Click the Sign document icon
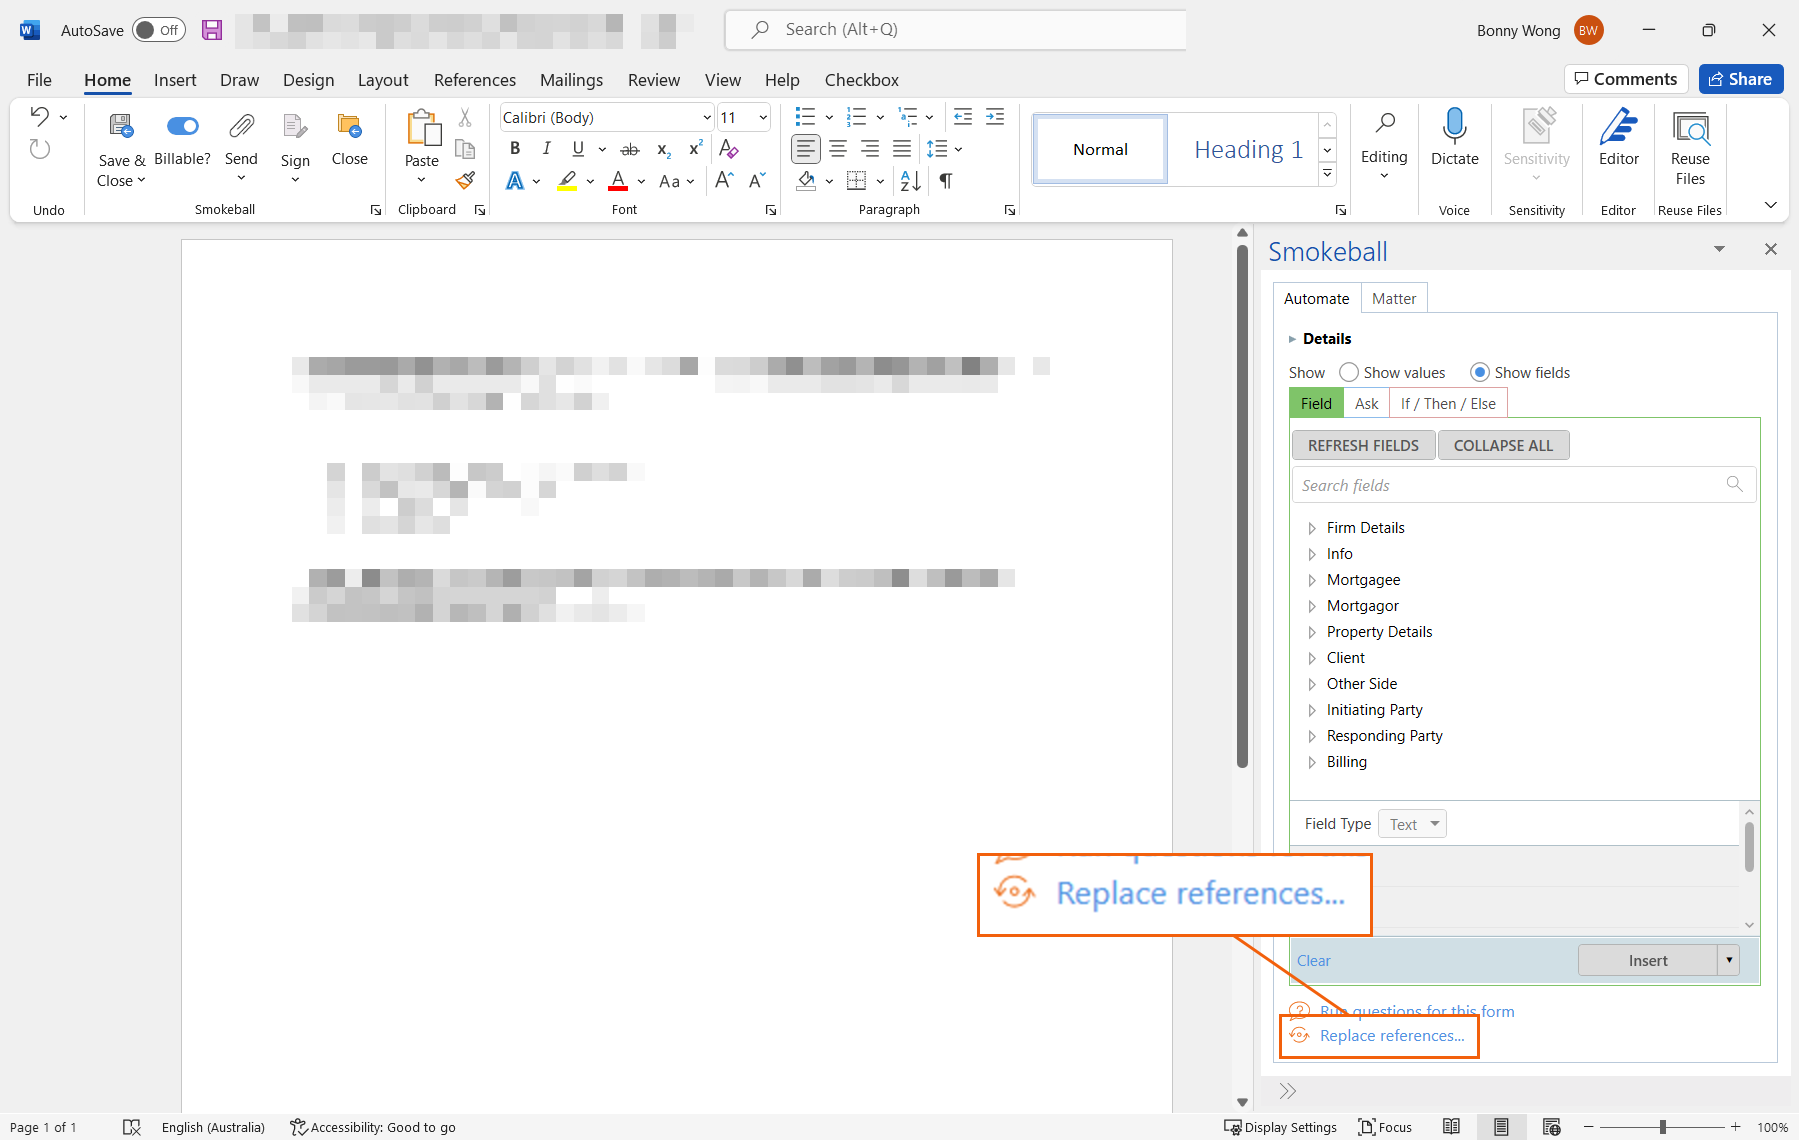 [295, 126]
